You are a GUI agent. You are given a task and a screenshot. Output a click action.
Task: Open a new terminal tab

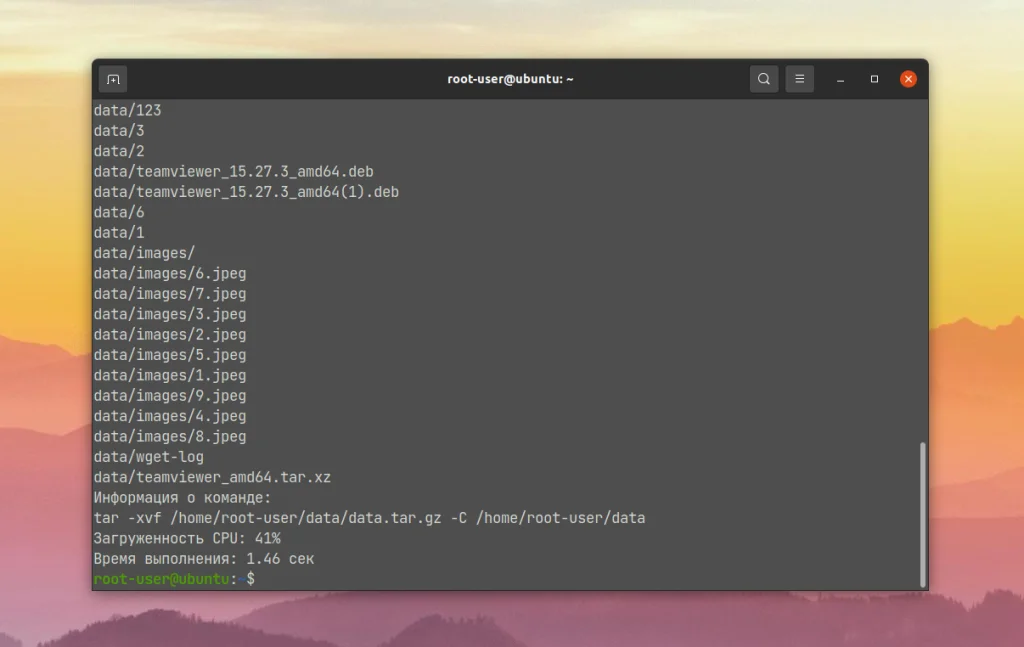[x=112, y=78]
